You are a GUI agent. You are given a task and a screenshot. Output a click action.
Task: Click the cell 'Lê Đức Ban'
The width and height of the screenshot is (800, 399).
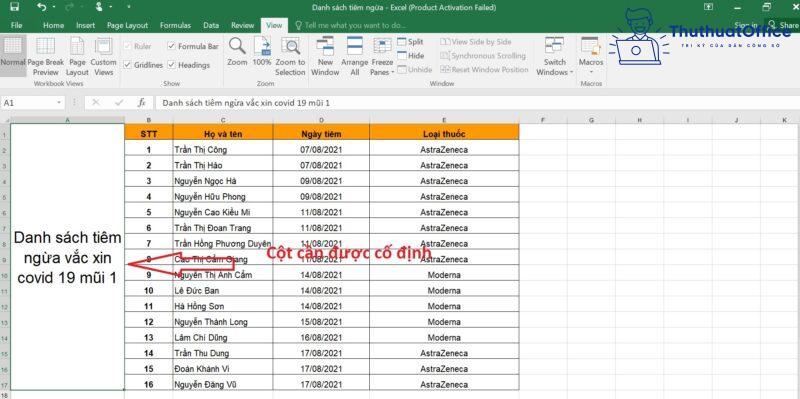coord(223,291)
